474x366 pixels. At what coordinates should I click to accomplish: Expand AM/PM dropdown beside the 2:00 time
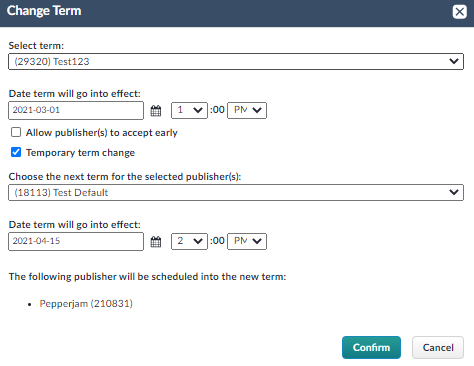pyautogui.click(x=247, y=241)
